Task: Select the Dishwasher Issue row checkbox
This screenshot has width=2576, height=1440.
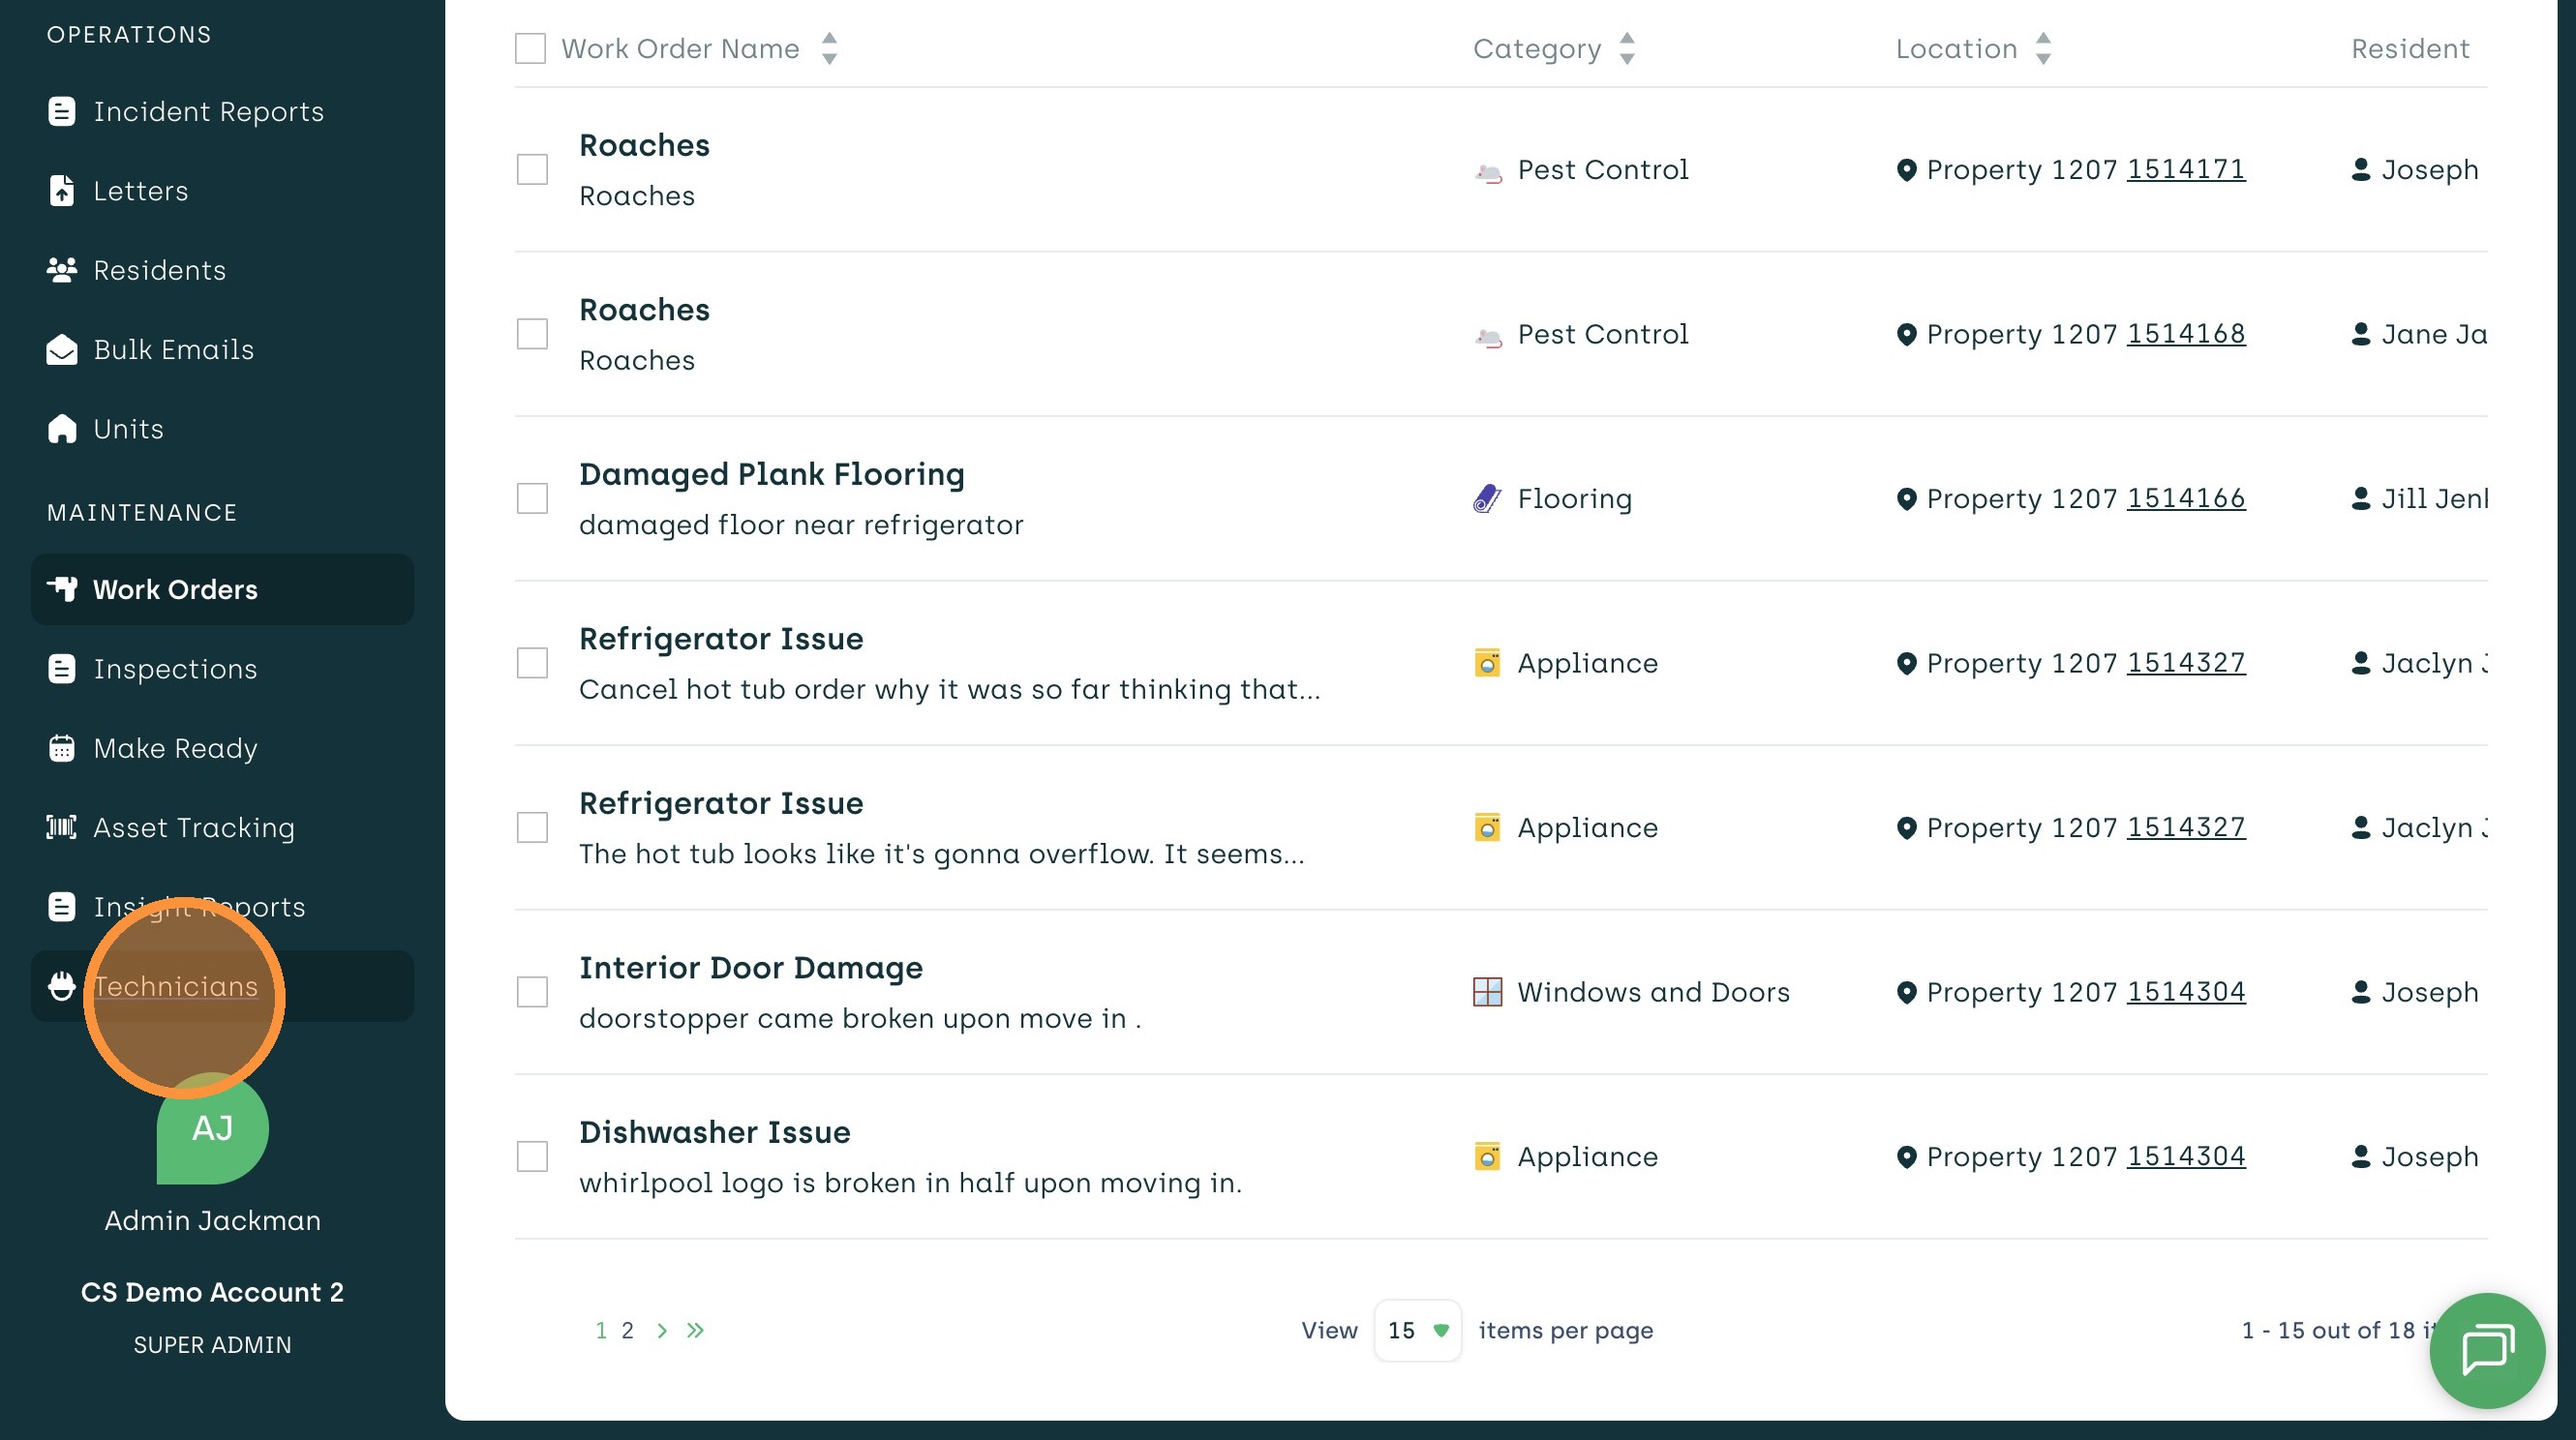Action: coord(532,1156)
